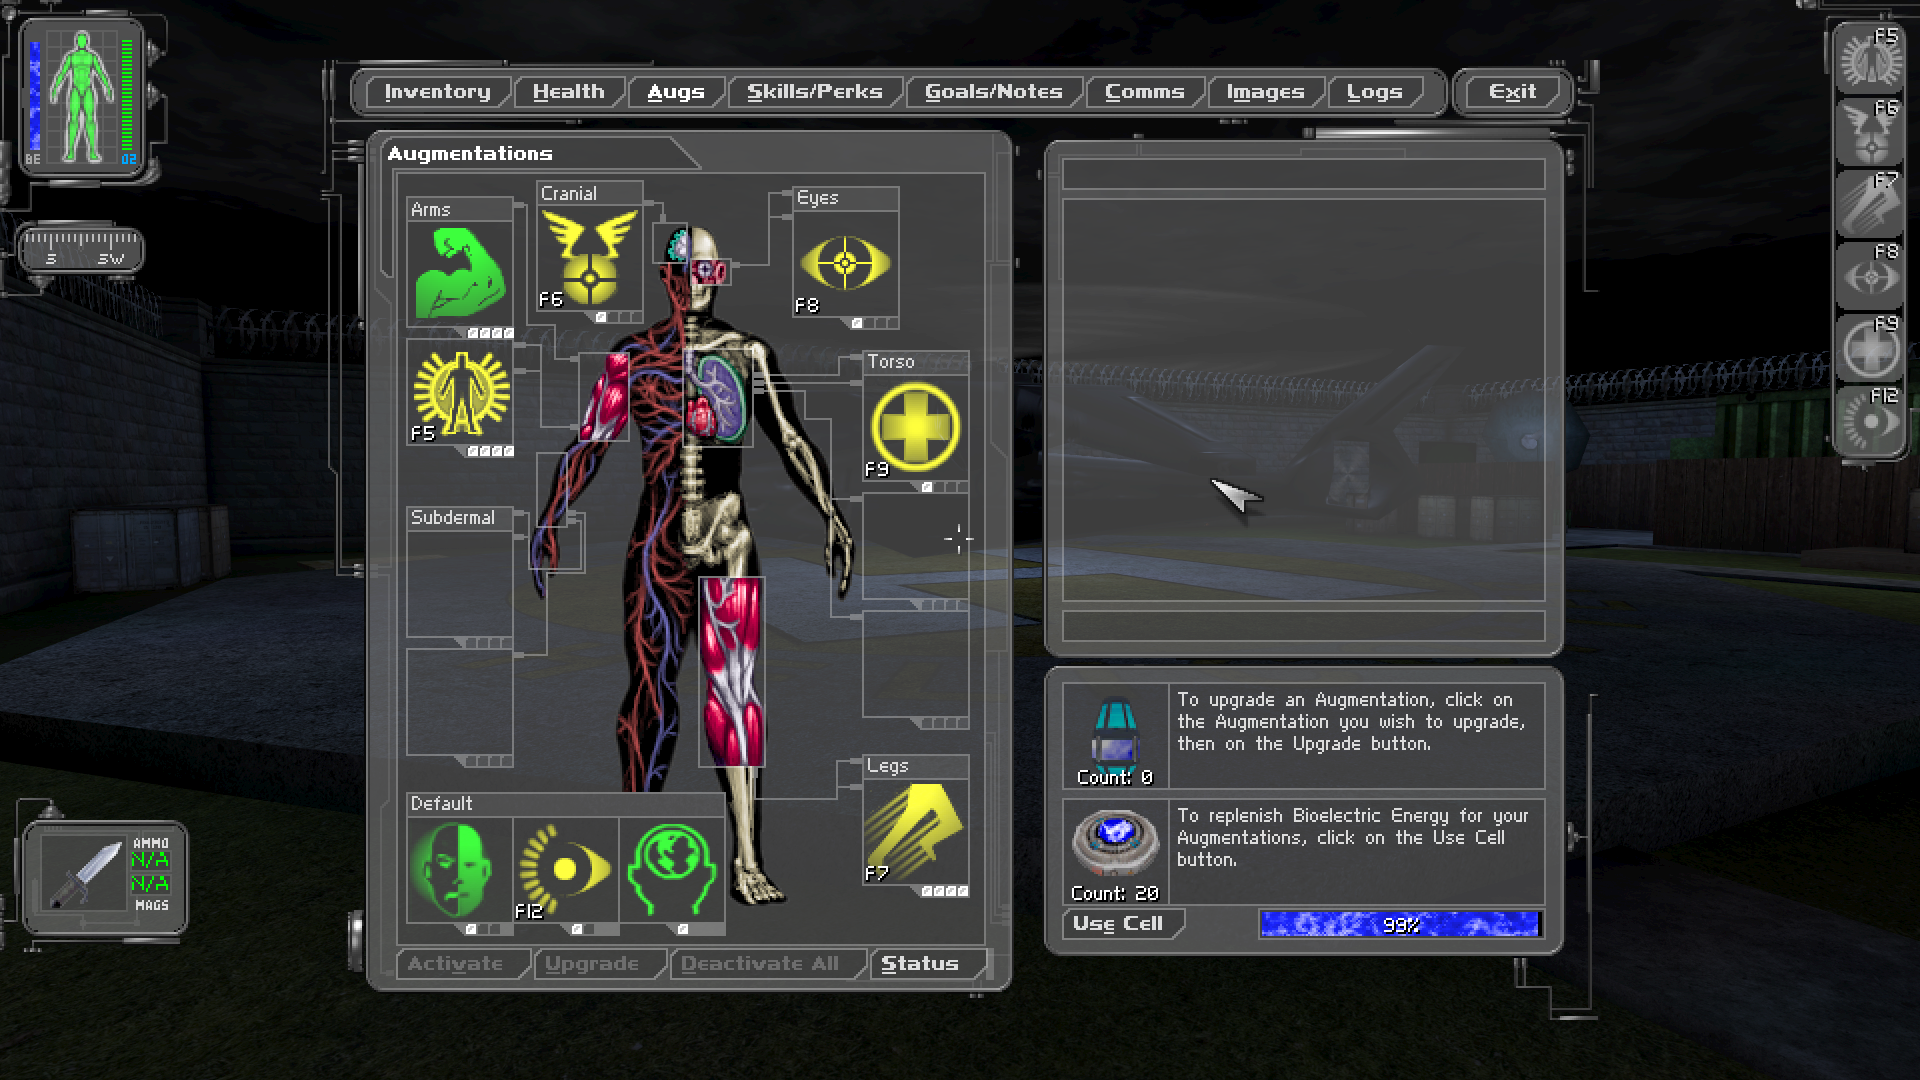Click the brain on the body diagram

tap(679, 244)
